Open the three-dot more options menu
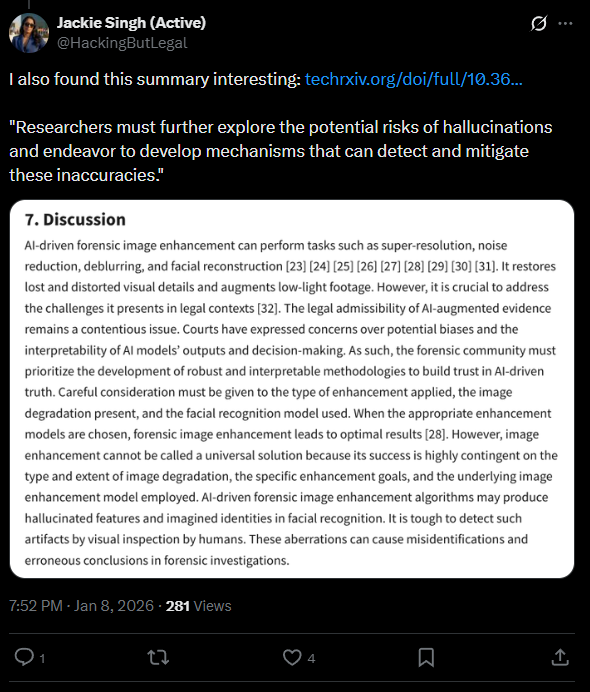Viewport: 590px width, 692px height. click(x=565, y=23)
